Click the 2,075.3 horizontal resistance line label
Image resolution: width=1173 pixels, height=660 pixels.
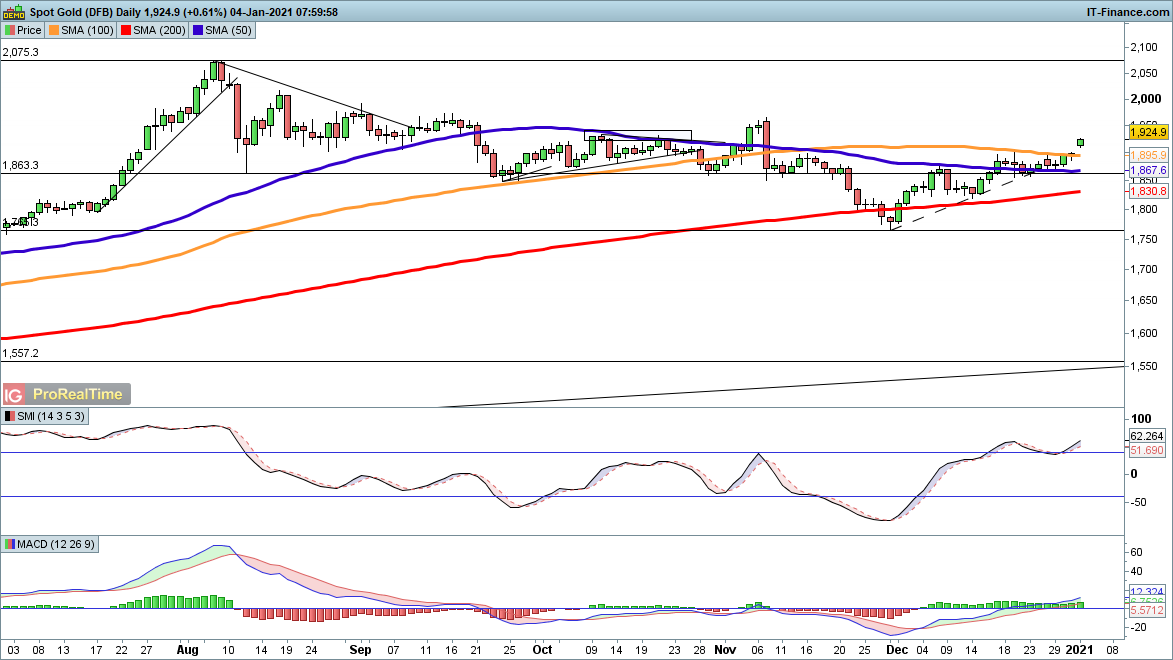[20, 52]
